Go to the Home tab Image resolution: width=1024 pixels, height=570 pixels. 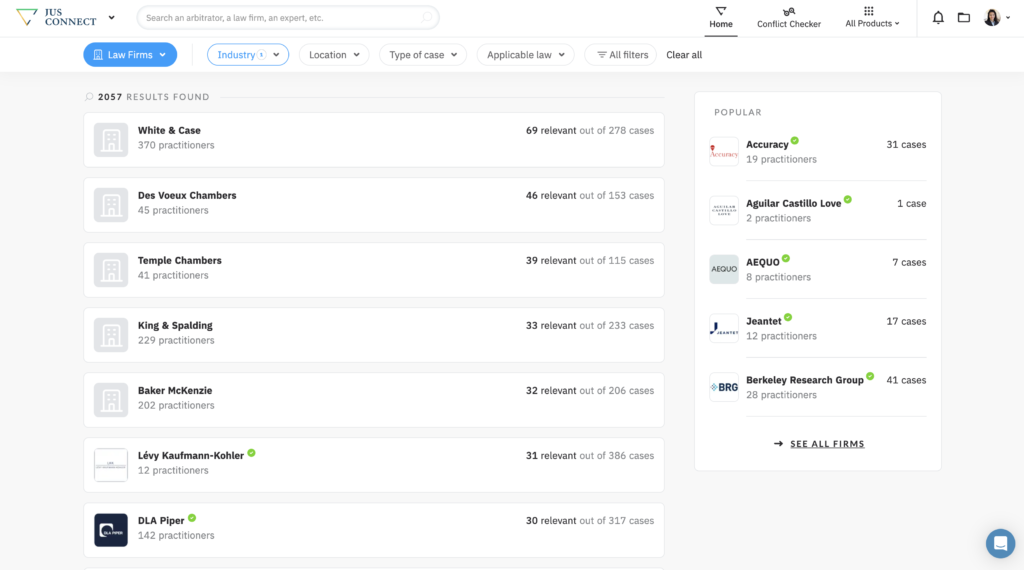pos(721,18)
